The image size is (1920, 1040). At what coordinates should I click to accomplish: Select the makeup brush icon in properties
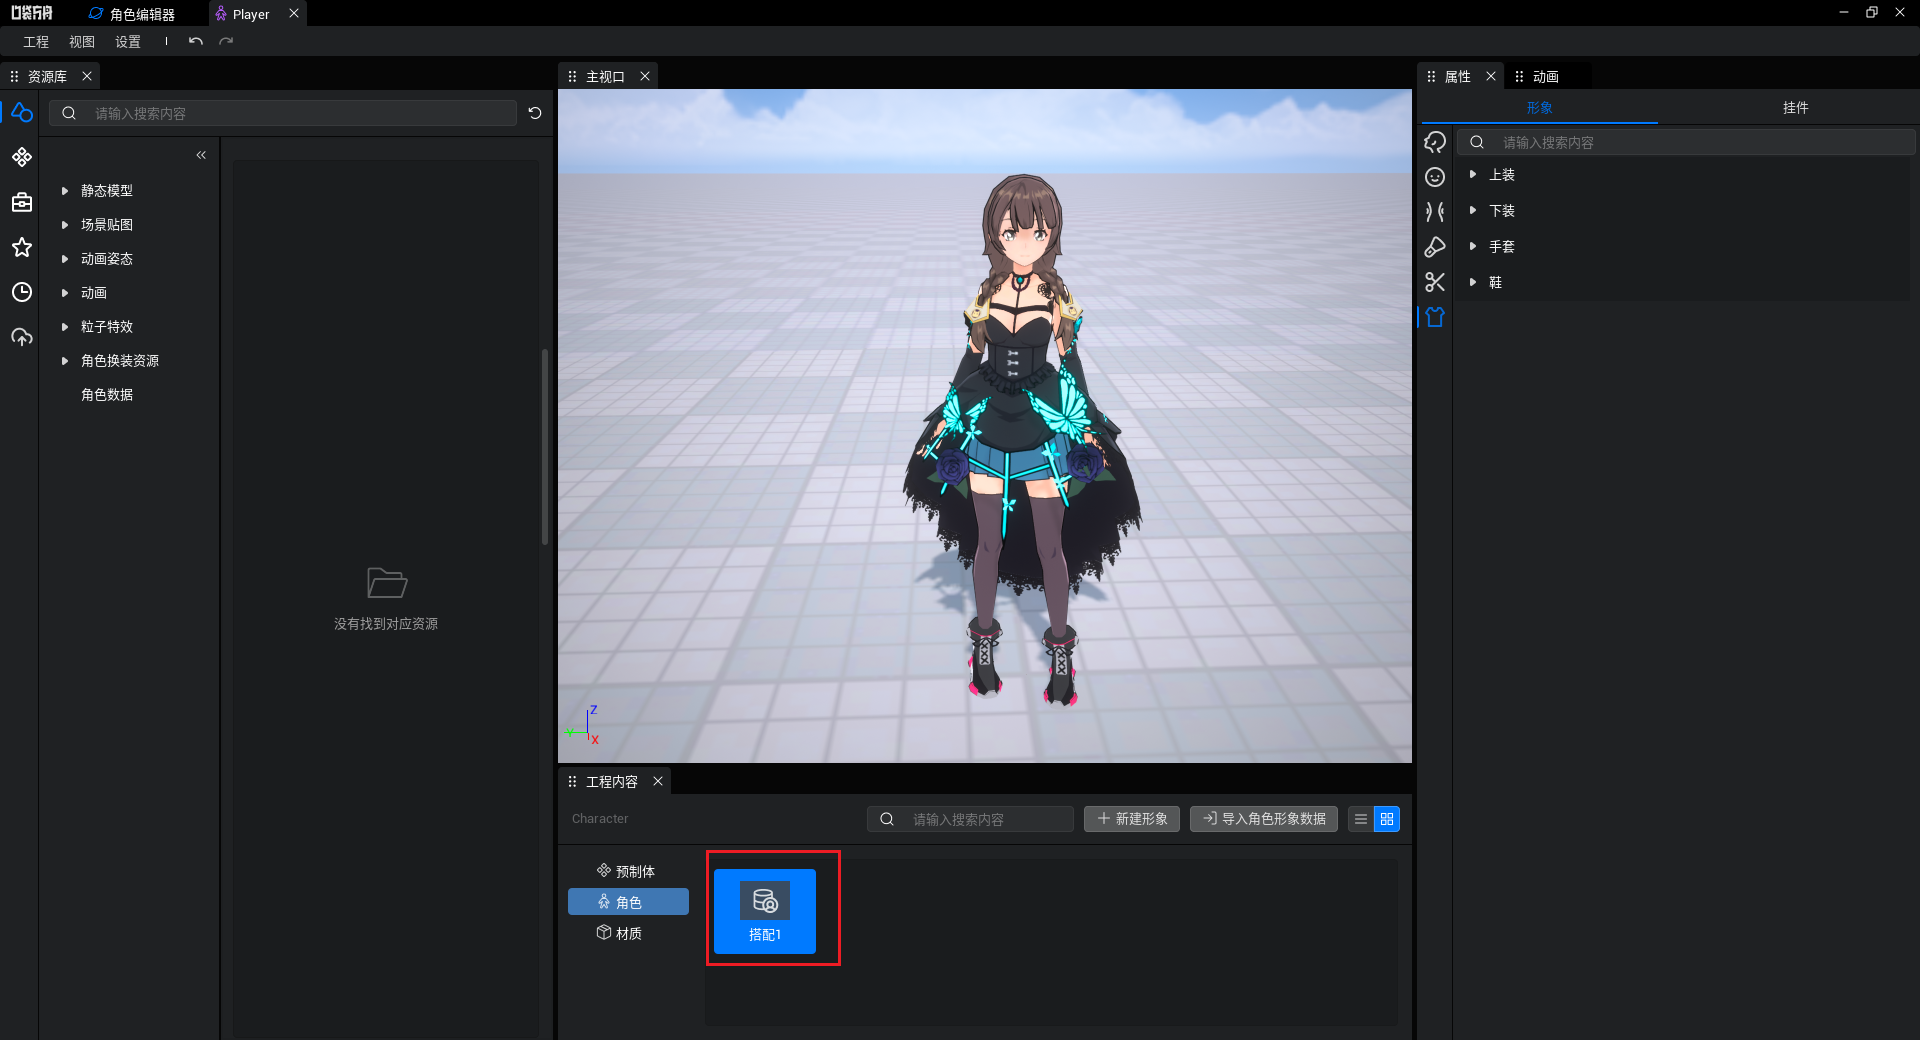[x=1435, y=247]
